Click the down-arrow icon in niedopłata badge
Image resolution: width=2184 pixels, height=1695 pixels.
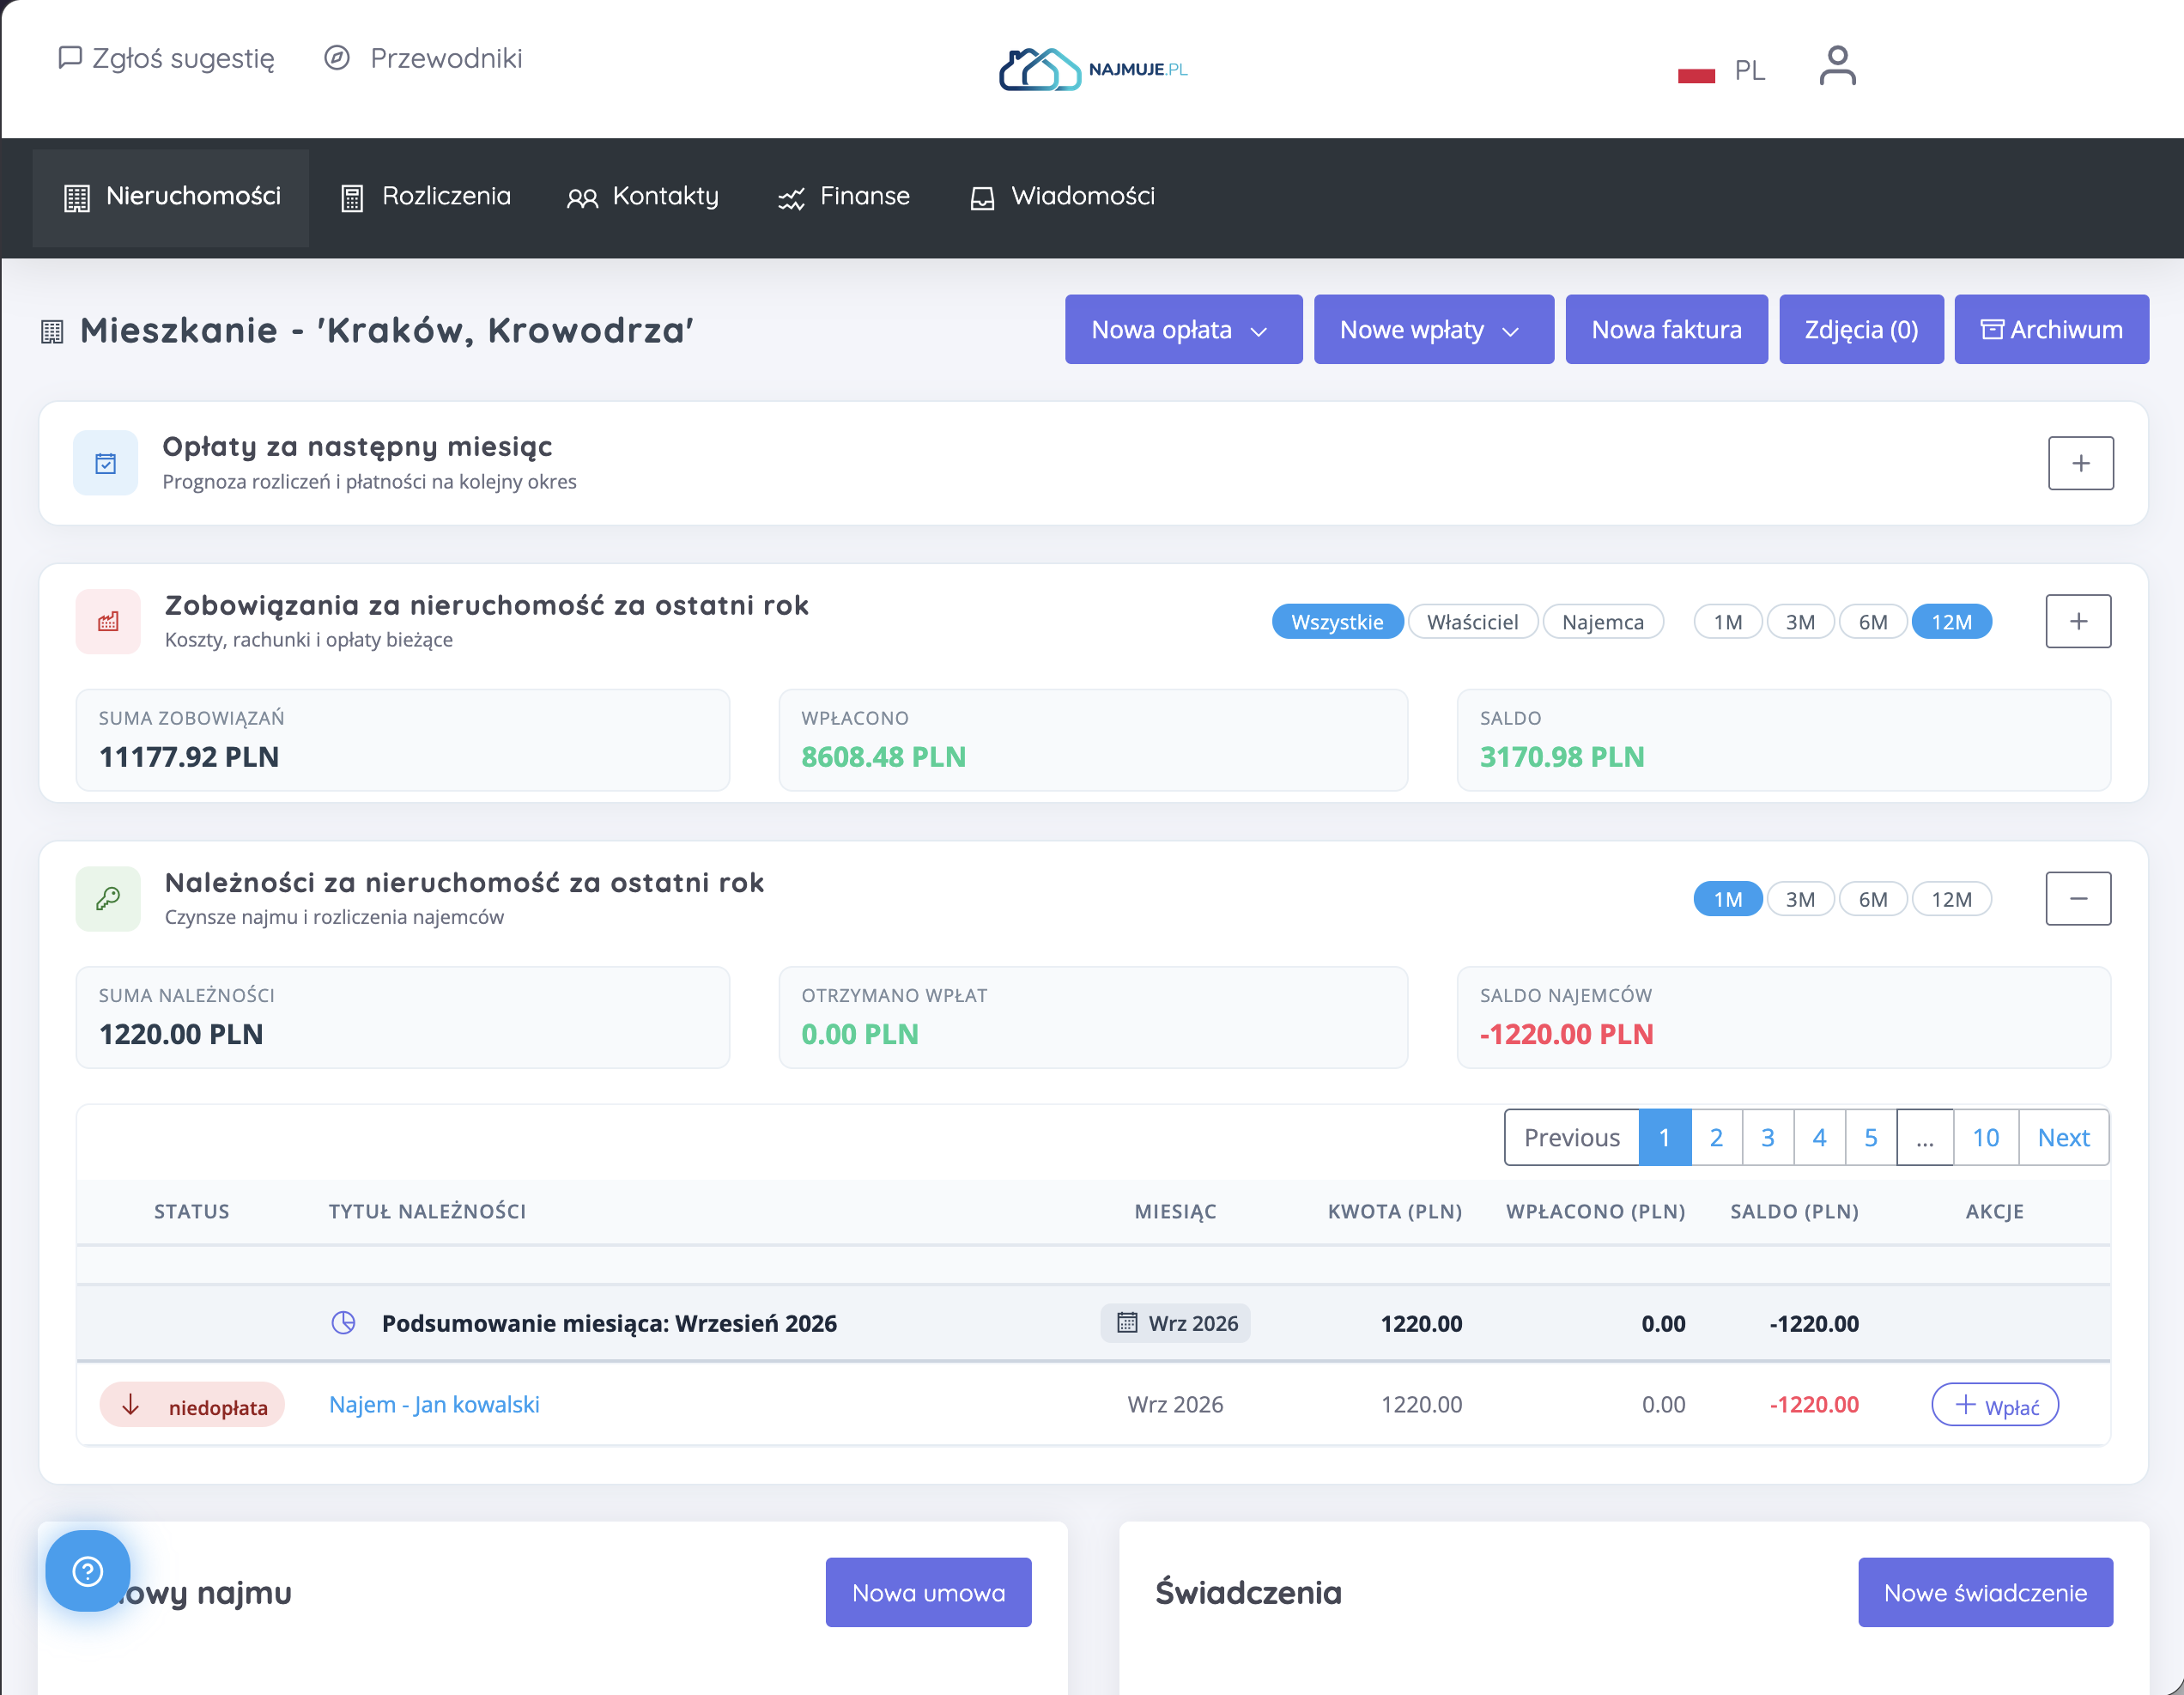(131, 1405)
